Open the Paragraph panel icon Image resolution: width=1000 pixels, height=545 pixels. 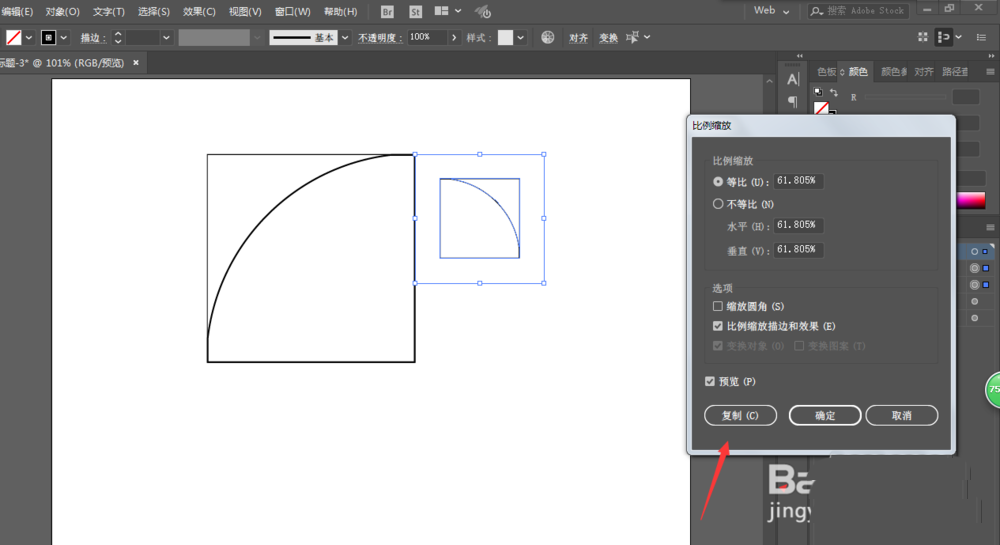point(793,101)
